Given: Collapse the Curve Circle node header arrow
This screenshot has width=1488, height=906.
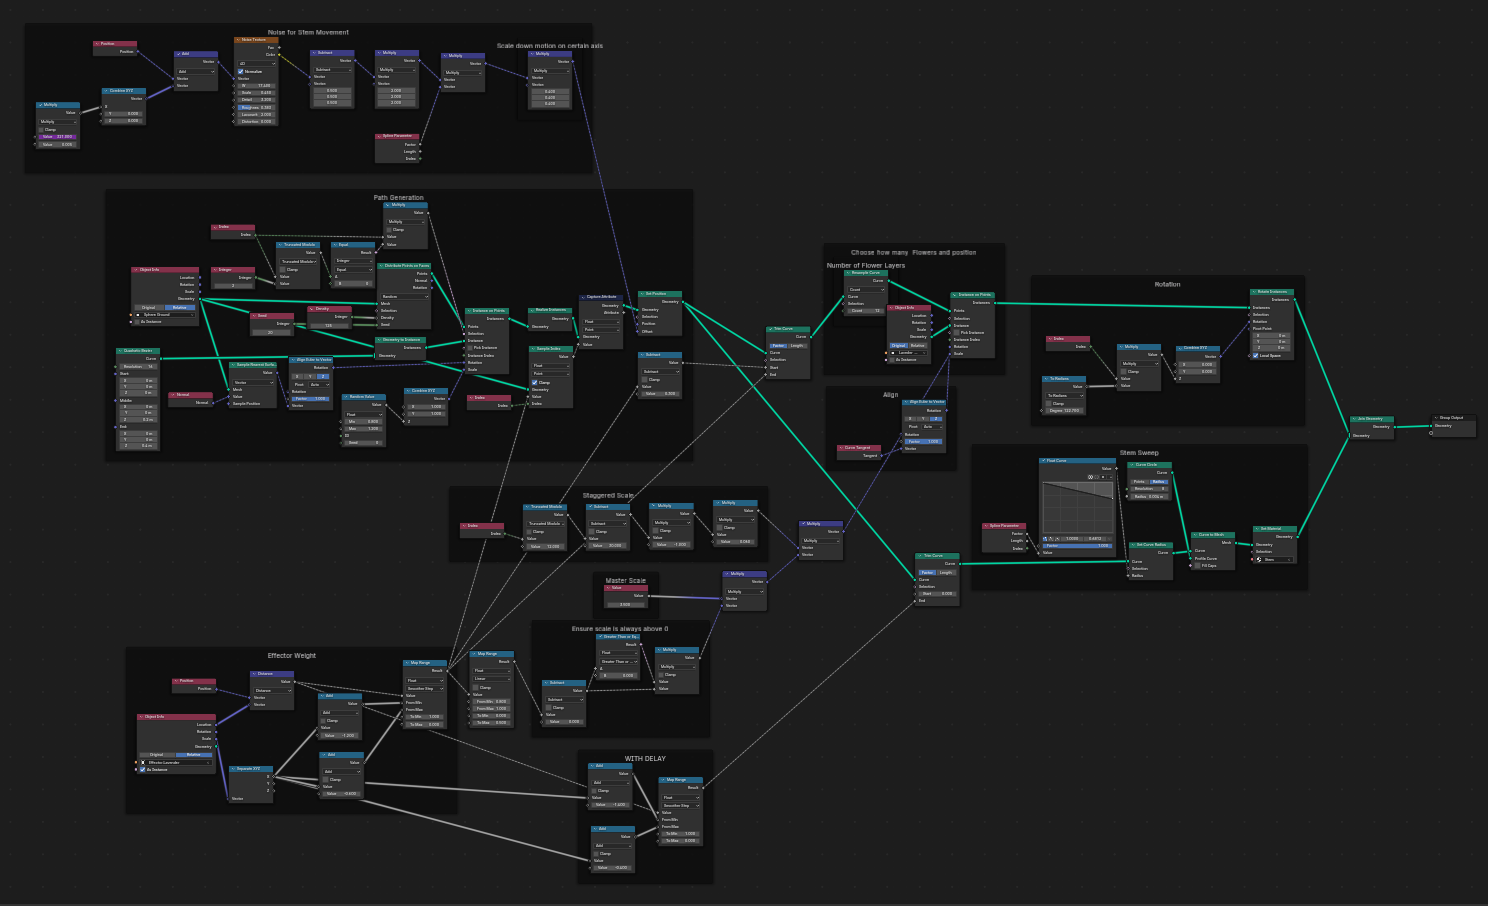Looking at the screenshot, I should (x=1132, y=465).
